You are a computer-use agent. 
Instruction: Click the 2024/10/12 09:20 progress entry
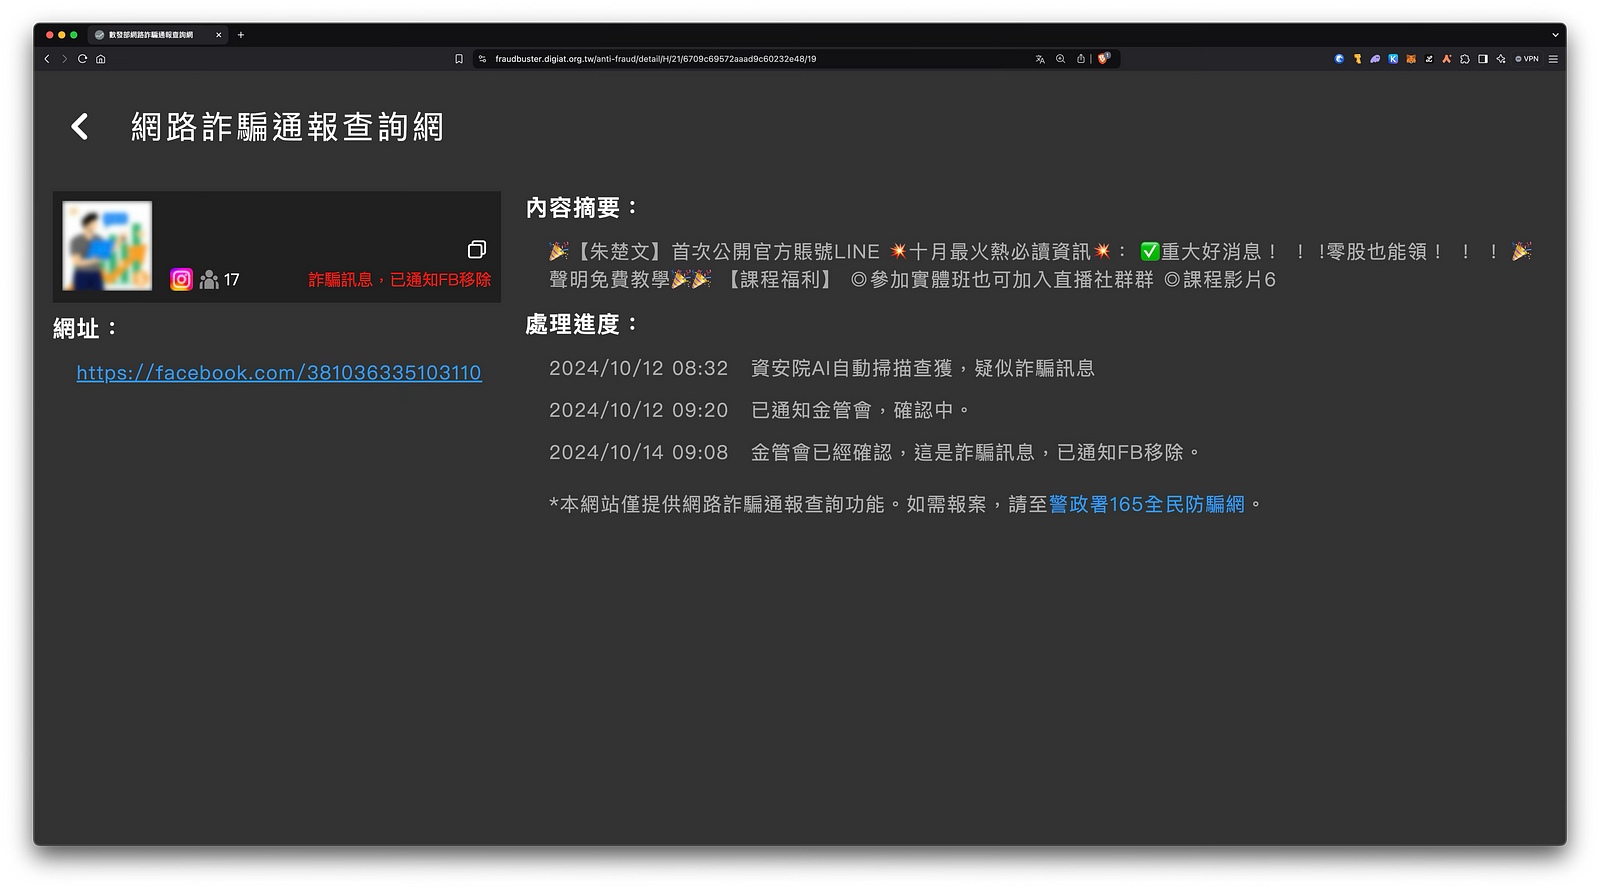(x=760, y=411)
